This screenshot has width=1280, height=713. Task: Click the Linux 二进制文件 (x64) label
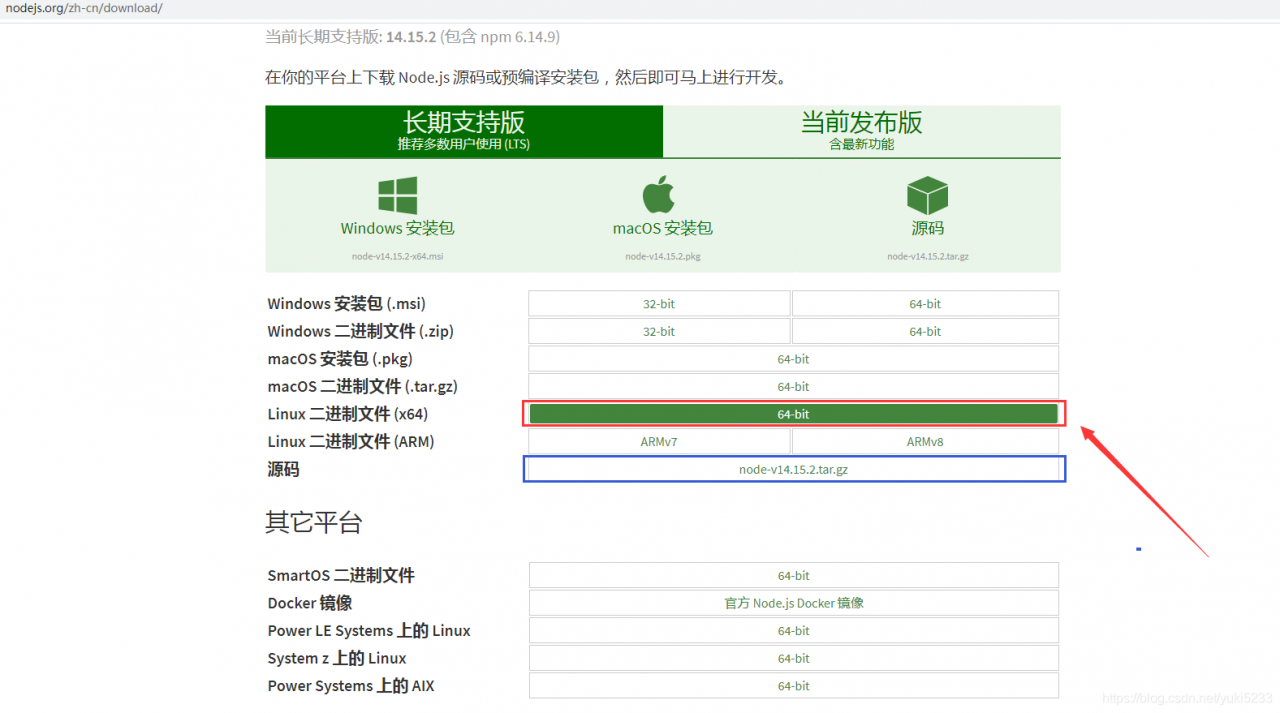click(x=348, y=414)
